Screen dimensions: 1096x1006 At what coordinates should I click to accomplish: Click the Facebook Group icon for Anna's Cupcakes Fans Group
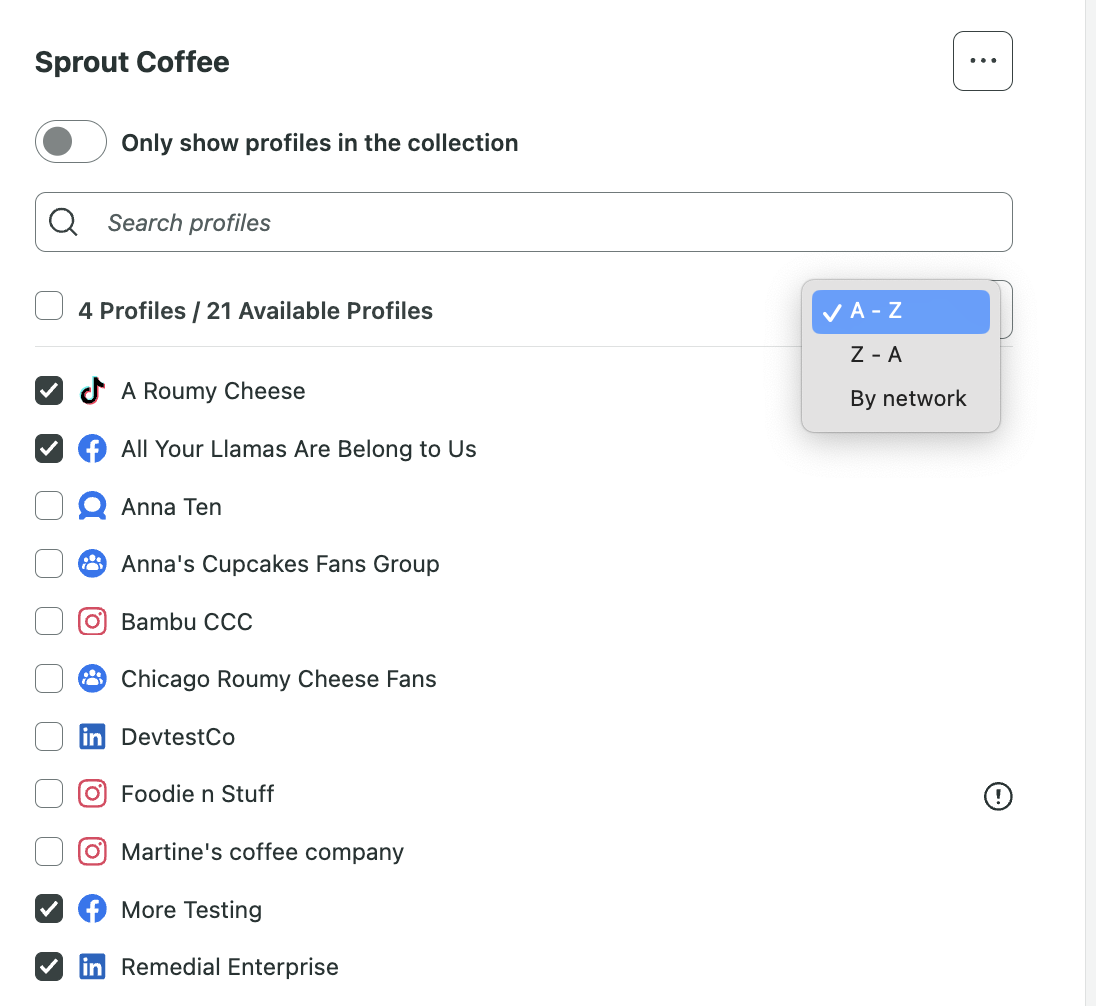click(x=92, y=563)
